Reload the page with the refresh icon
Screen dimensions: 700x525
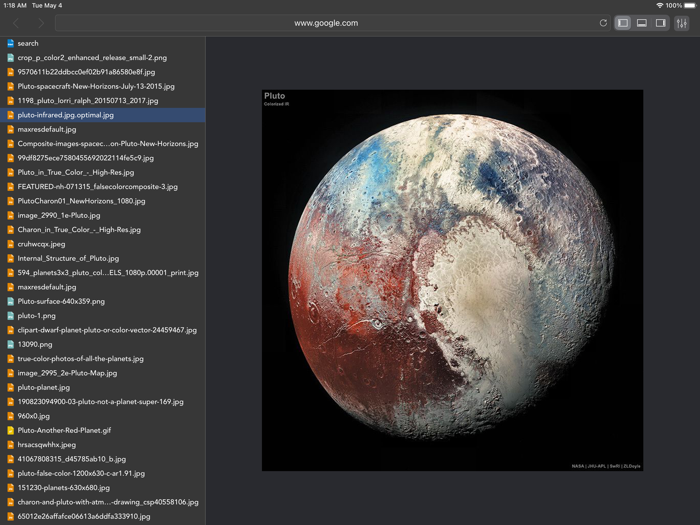(x=603, y=23)
